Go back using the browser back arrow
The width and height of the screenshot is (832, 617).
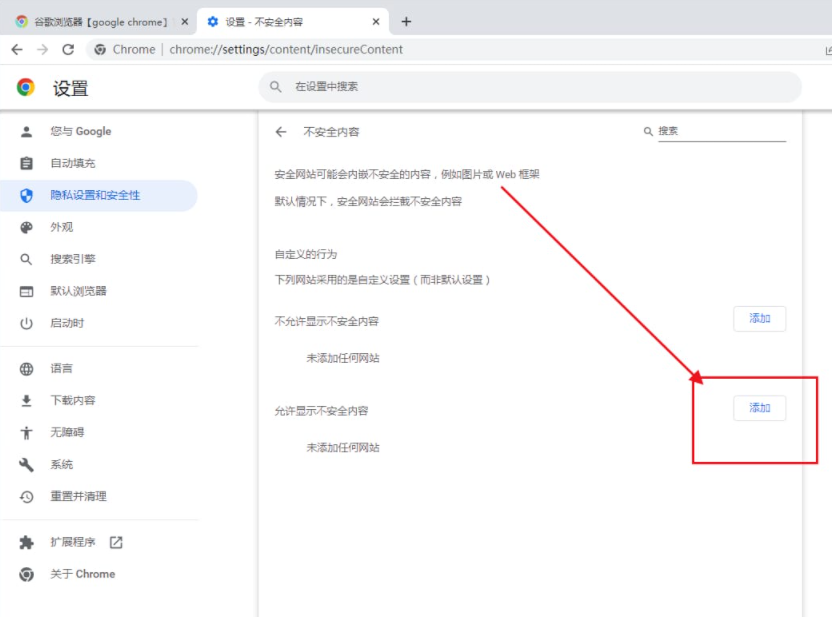[17, 50]
